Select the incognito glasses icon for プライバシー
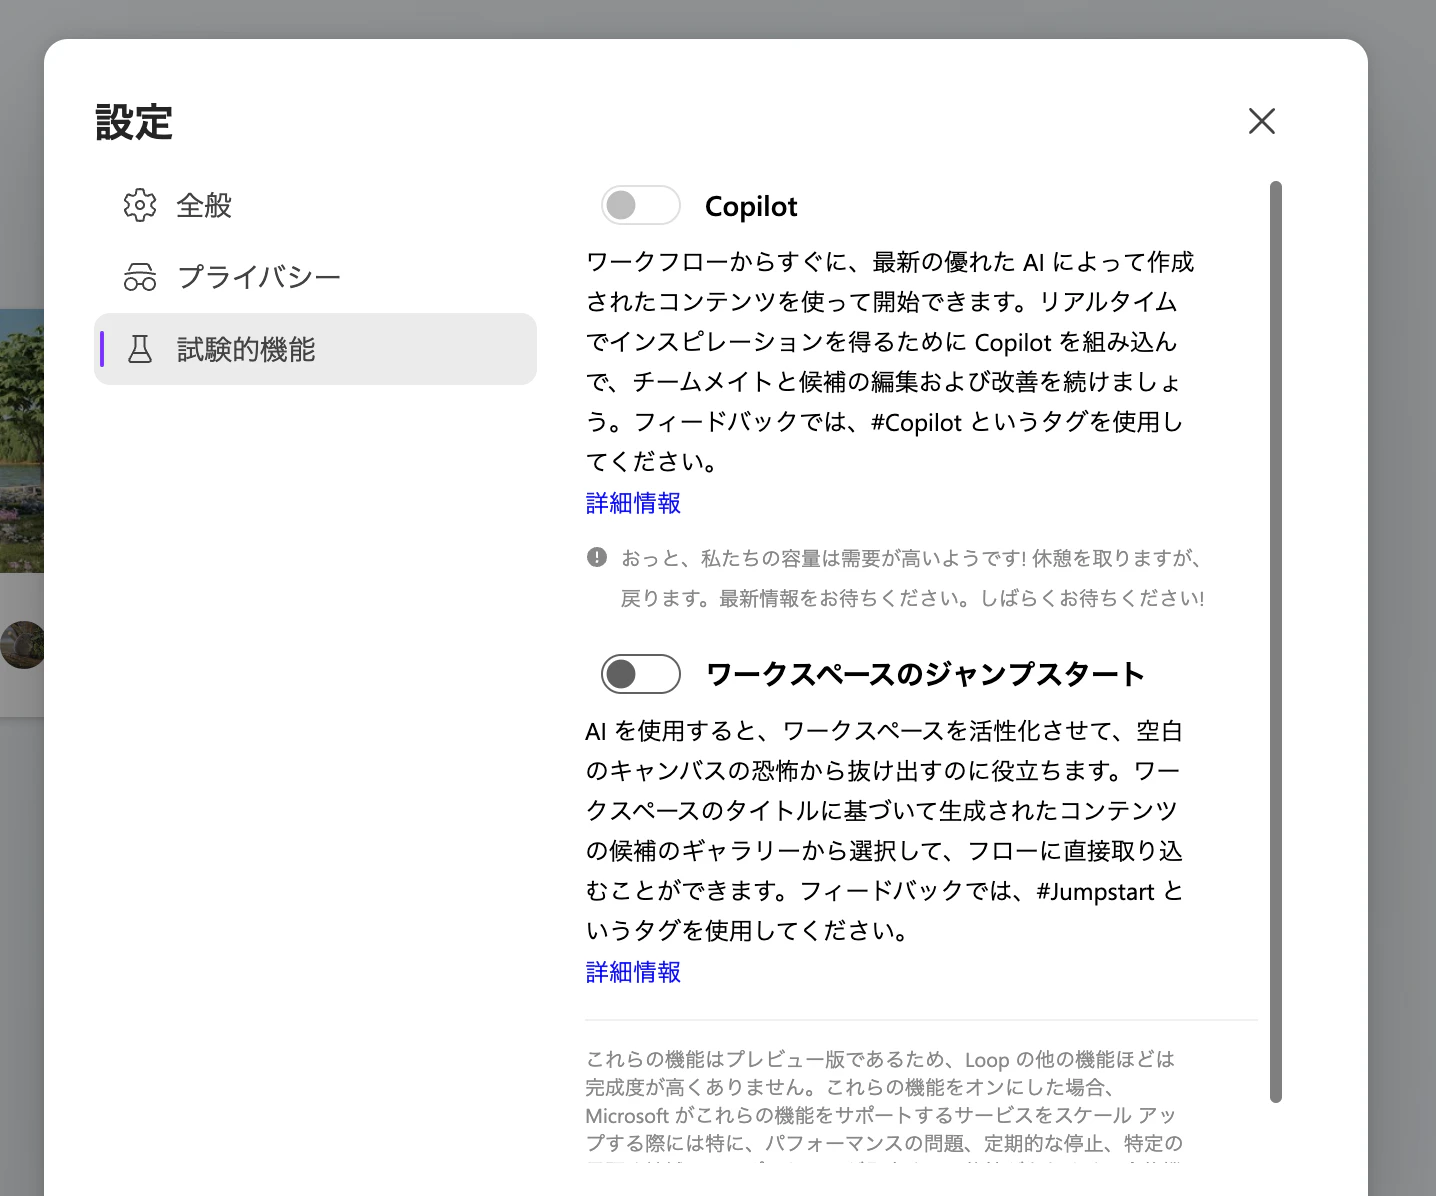This screenshot has height=1196, width=1436. coord(140,277)
